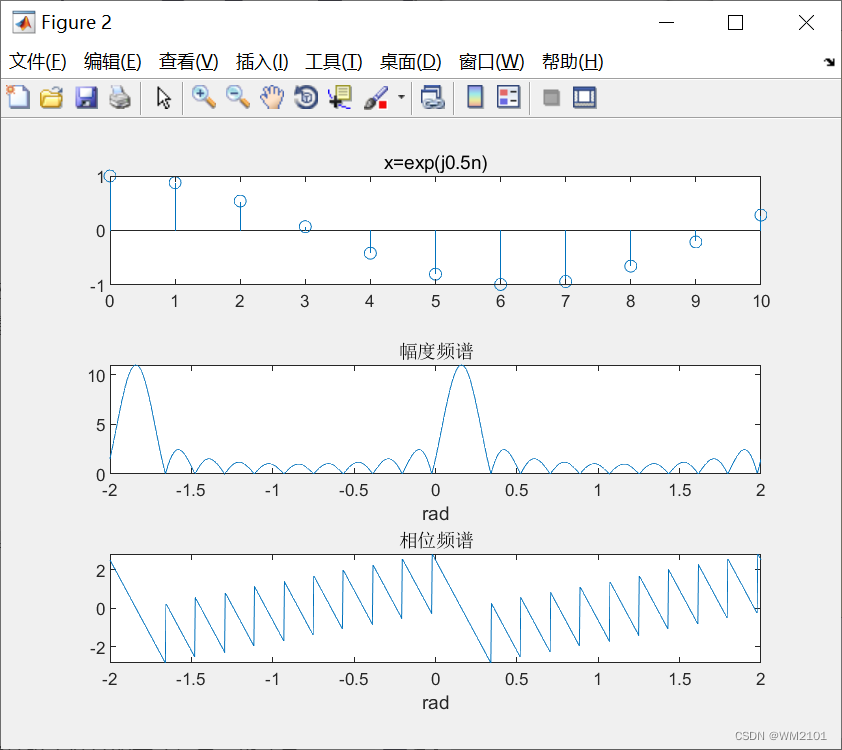The width and height of the screenshot is (842, 750).
Task: Dock the figure using the corner arrow
Action: 829,62
